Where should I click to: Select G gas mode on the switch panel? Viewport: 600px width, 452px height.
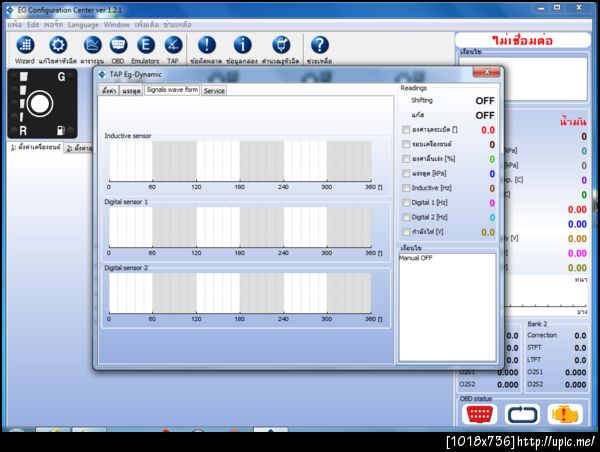click(62, 77)
